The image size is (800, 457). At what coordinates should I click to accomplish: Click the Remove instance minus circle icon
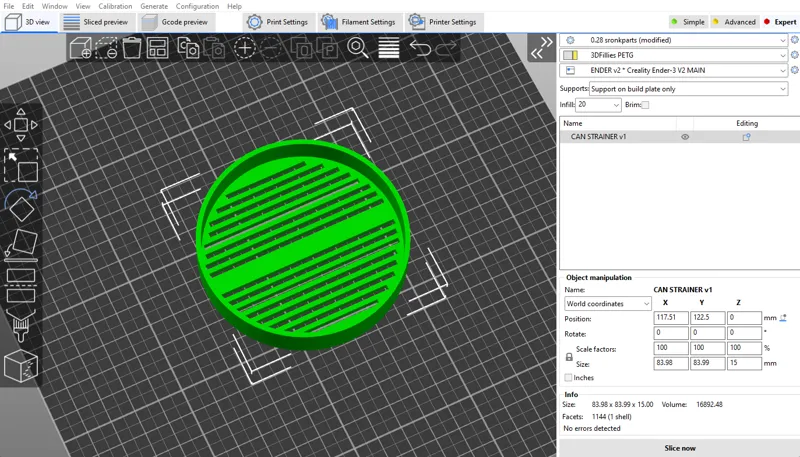270,48
